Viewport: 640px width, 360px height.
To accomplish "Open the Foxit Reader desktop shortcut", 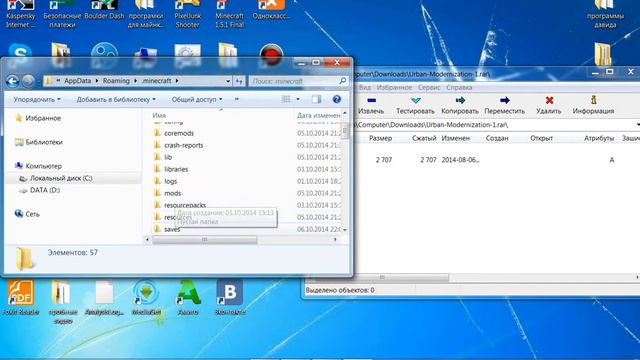I will tap(20, 298).
